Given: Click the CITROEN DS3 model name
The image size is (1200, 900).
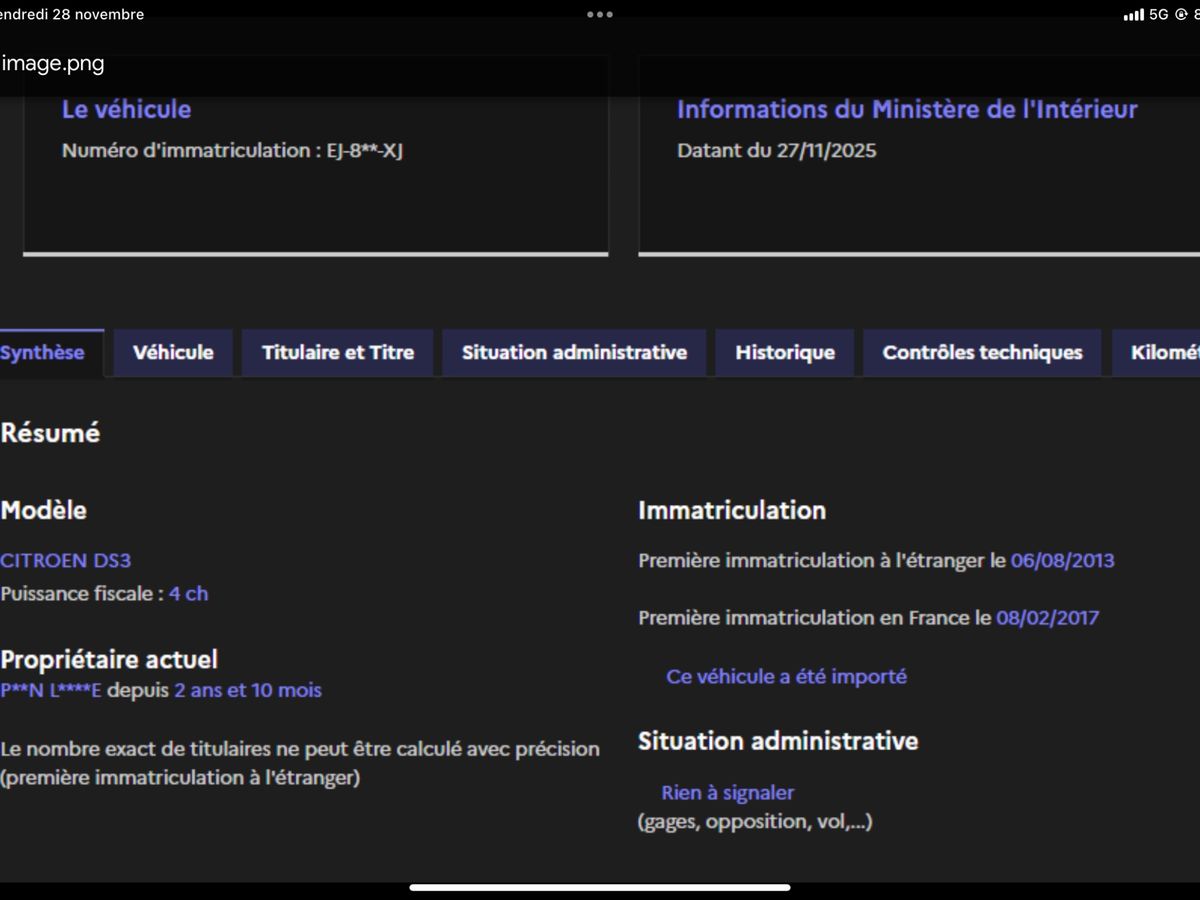Looking at the screenshot, I should click(66, 561).
